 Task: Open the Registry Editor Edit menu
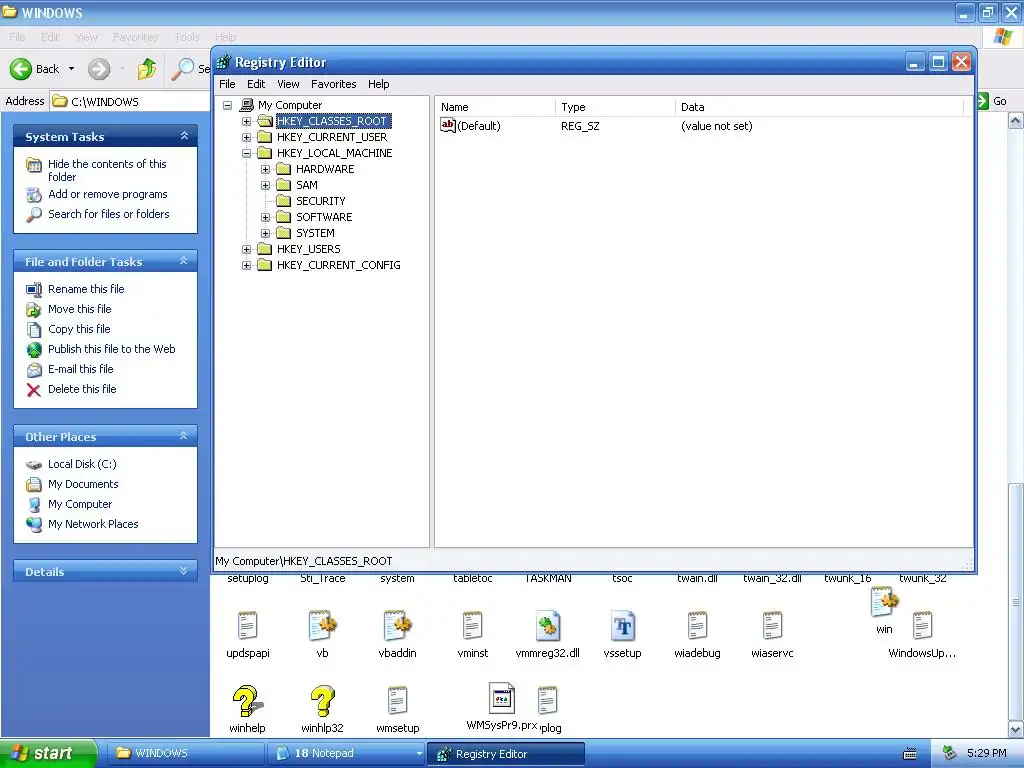pos(256,84)
